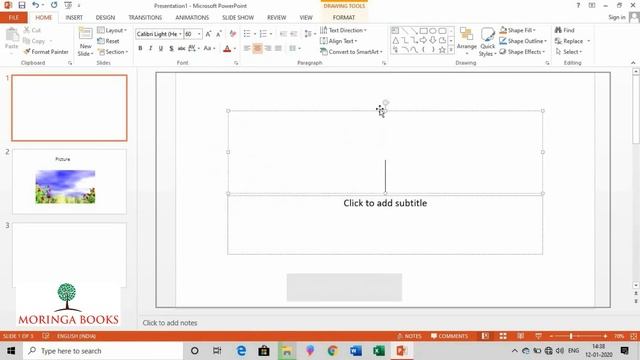Image resolution: width=640 pixels, height=360 pixels.
Task: Open the Align Text dropdown
Action: 338,41
